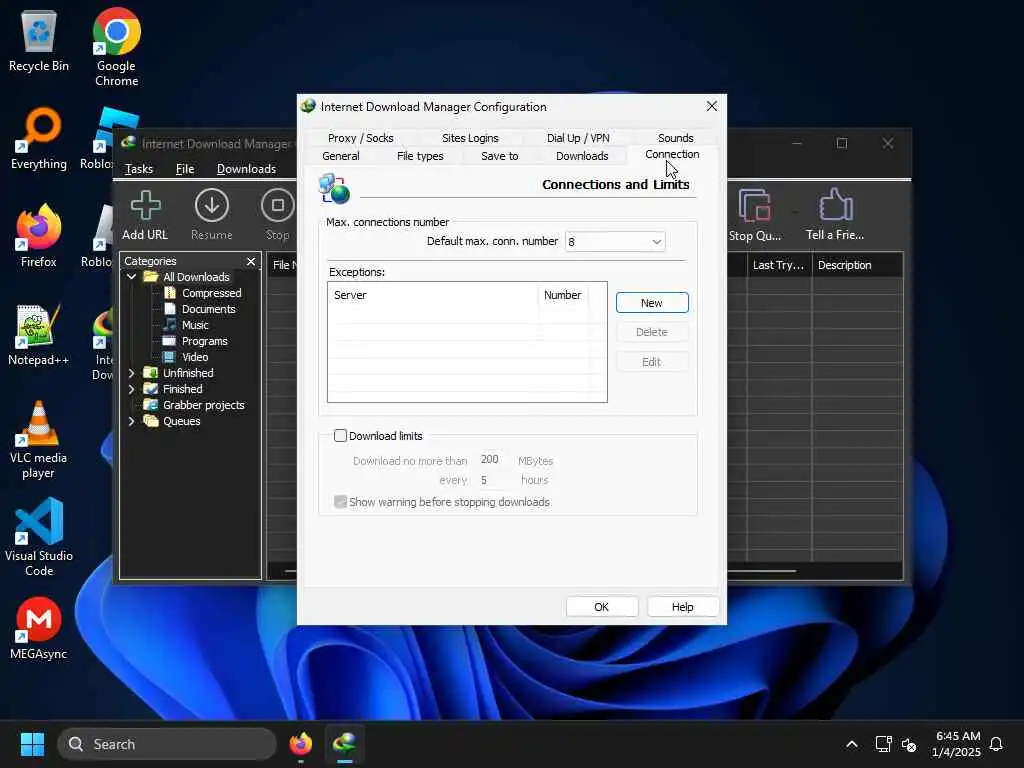
Task: Select the Connection tab
Action: click(x=672, y=154)
